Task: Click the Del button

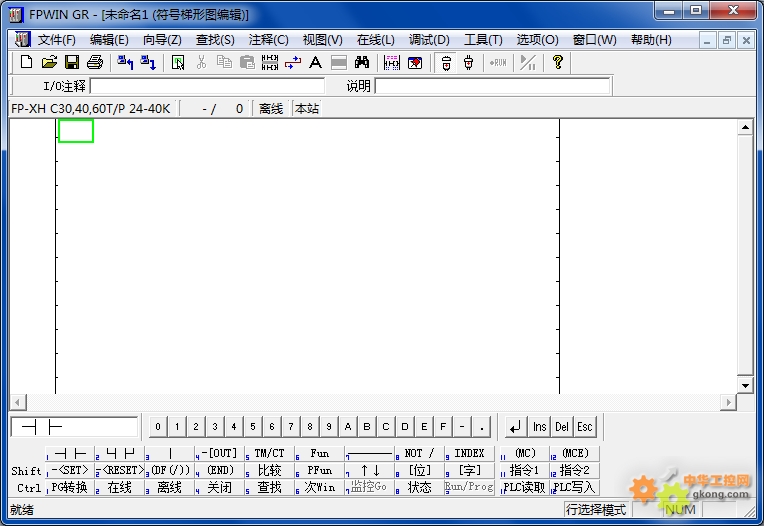Action: coord(562,427)
